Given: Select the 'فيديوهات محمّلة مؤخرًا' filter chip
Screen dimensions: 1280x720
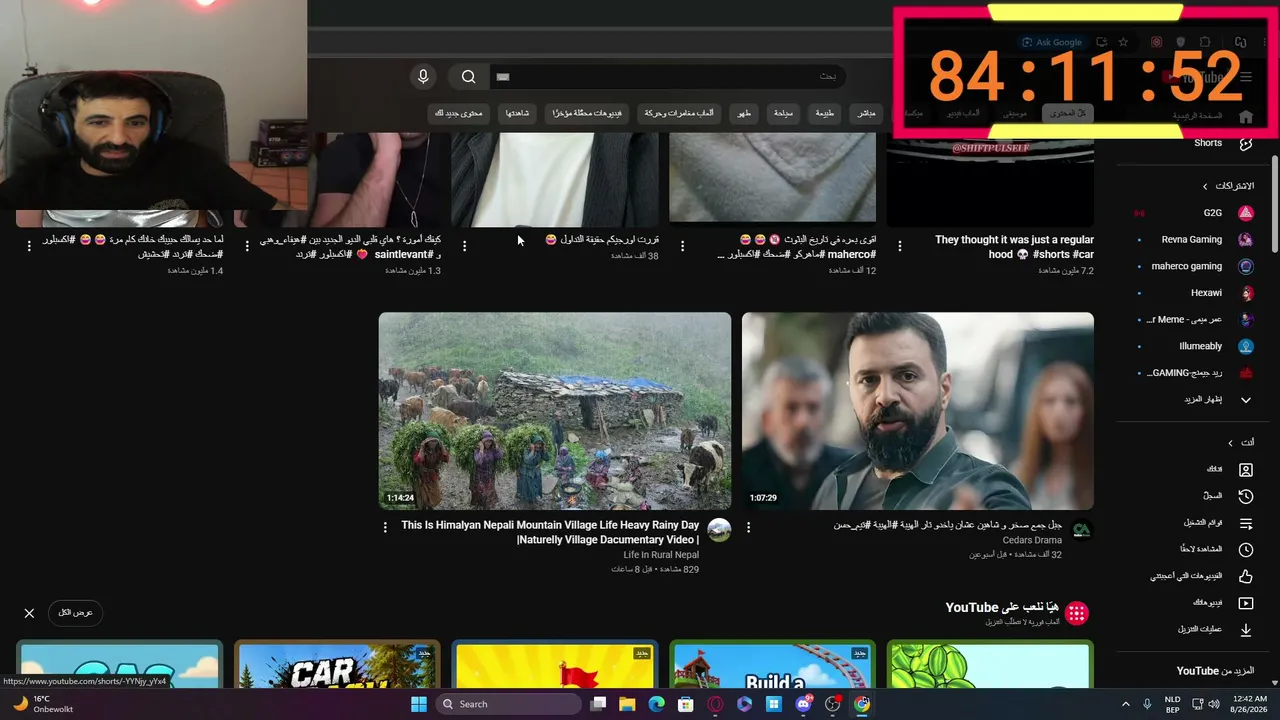Looking at the screenshot, I should pos(589,113).
